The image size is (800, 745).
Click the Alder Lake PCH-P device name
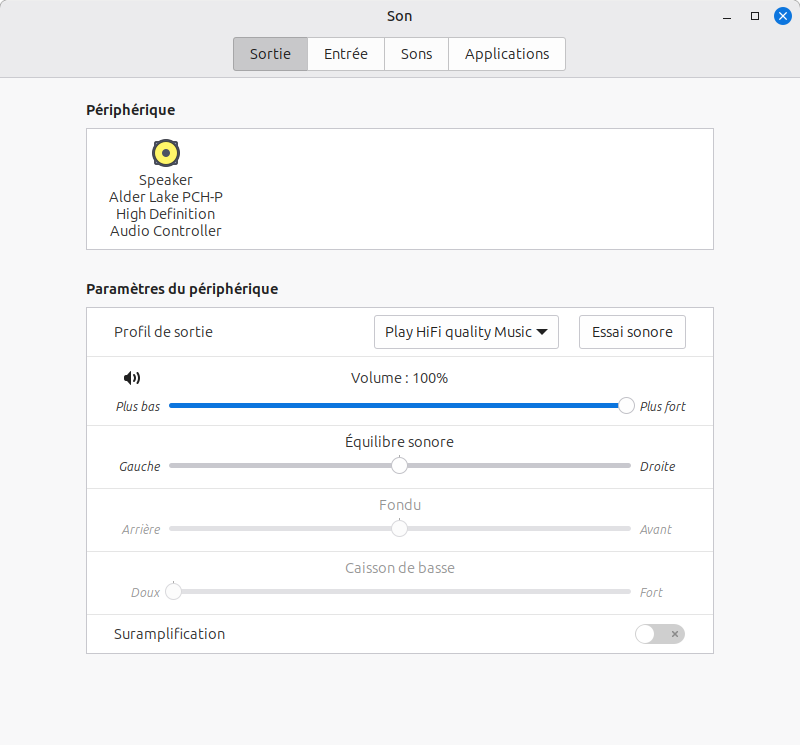(166, 197)
